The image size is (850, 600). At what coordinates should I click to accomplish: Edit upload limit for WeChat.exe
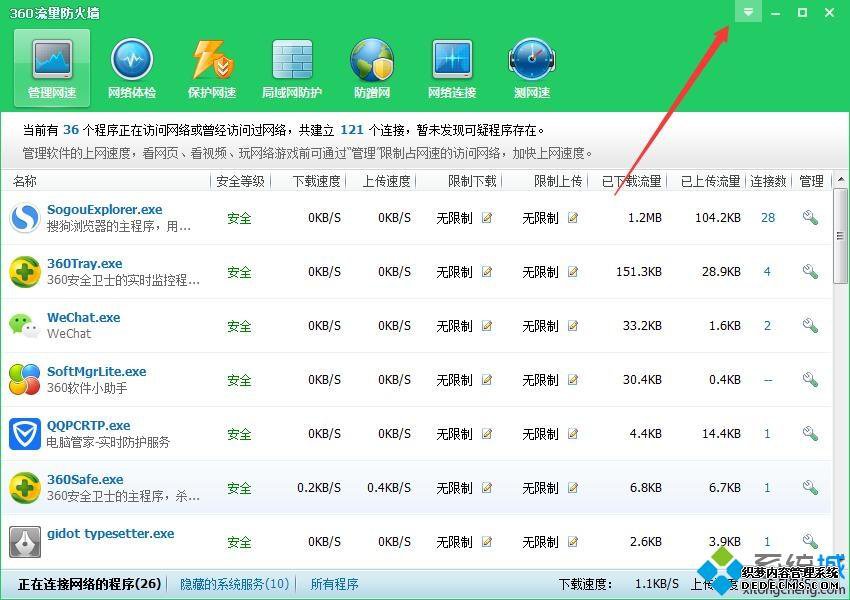pos(572,326)
